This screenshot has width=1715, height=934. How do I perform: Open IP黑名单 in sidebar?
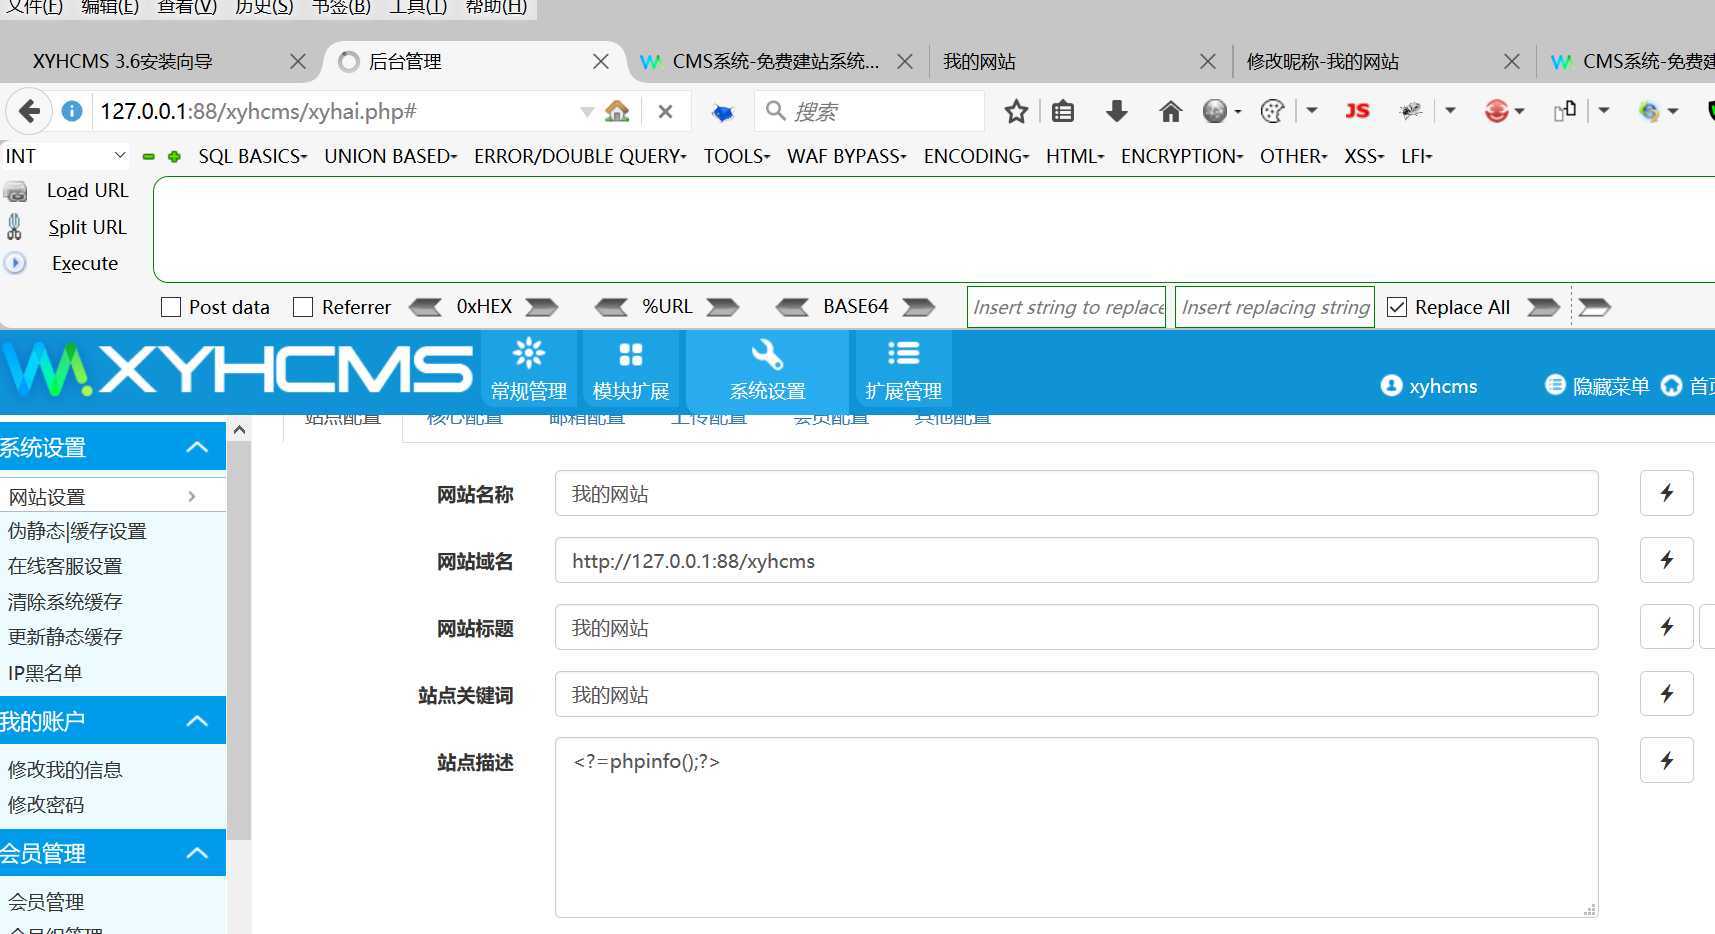point(45,673)
